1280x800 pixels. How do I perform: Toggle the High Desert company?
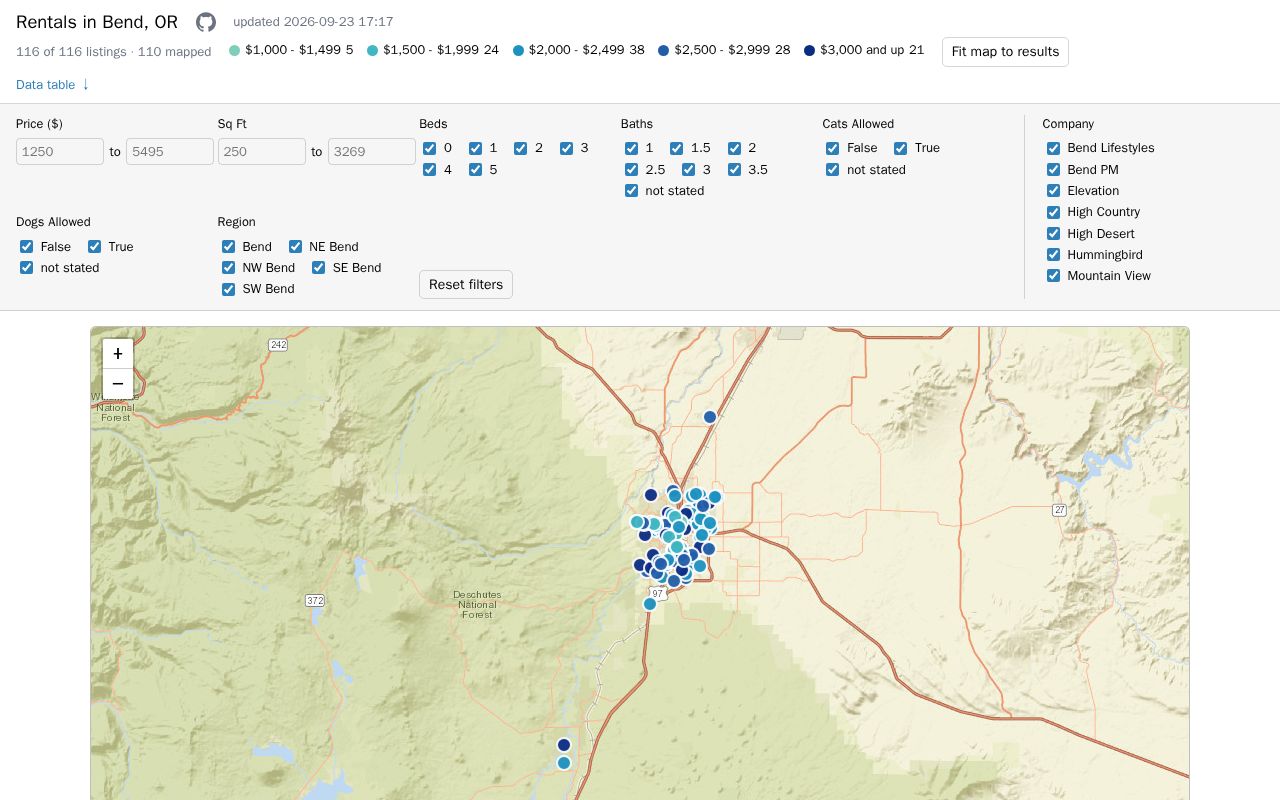[1054, 234]
